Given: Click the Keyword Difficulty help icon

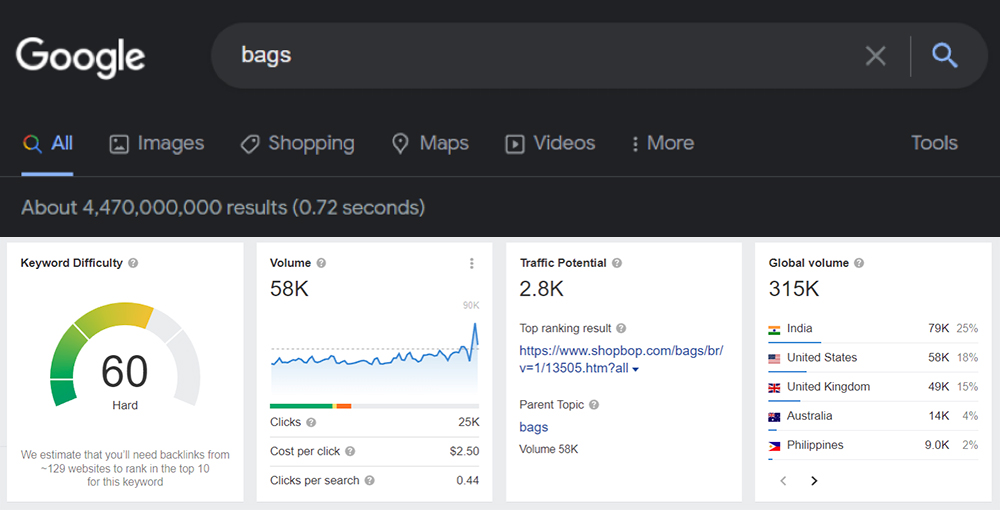Looking at the screenshot, I should click(x=133, y=263).
